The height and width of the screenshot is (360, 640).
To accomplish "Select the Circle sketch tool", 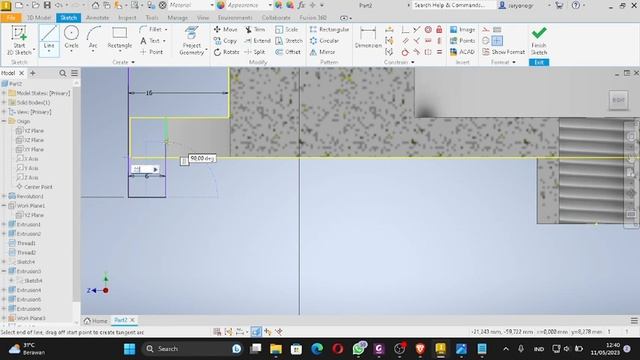I will tap(71, 38).
